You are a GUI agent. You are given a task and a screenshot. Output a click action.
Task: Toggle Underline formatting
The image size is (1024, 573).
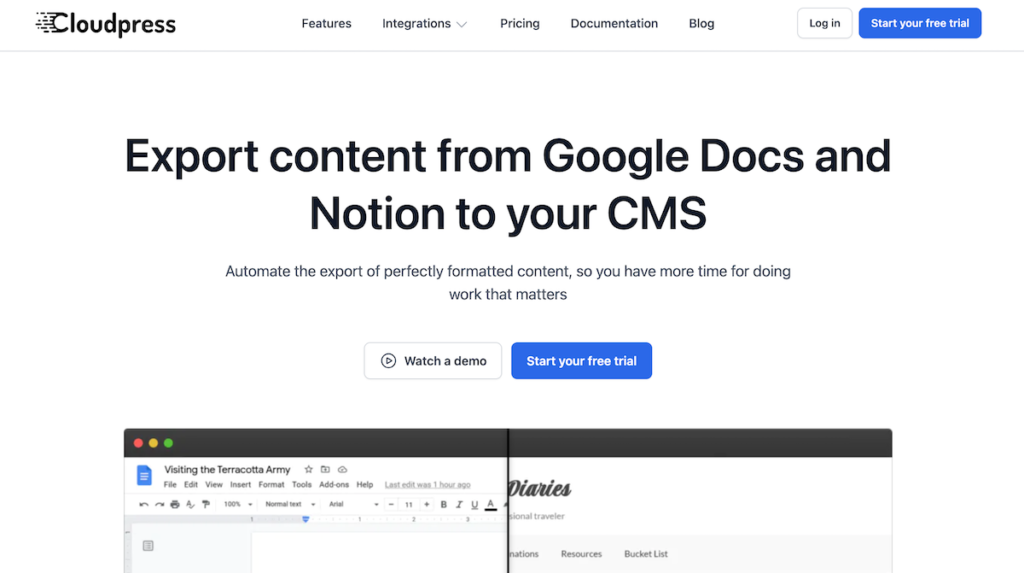coord(475,504)
